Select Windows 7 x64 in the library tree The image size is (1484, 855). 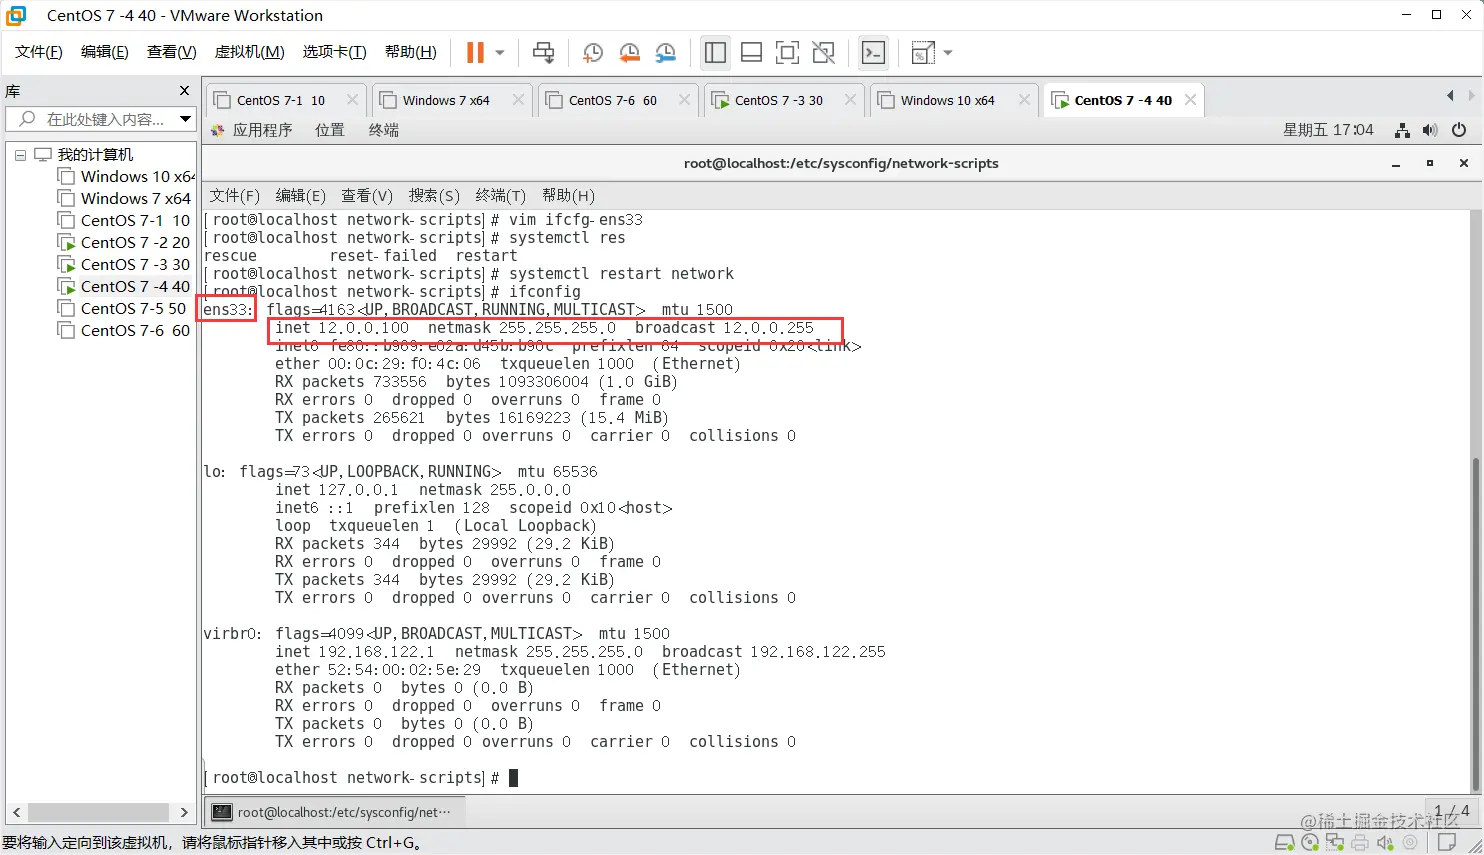pyautogui.click(x=124, y=199)
